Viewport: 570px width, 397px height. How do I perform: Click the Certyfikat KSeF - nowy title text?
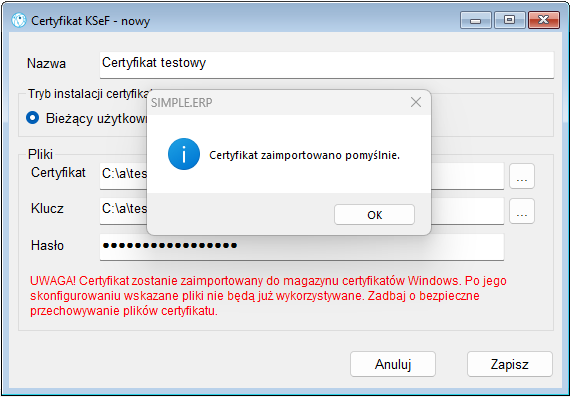point(91,21)
